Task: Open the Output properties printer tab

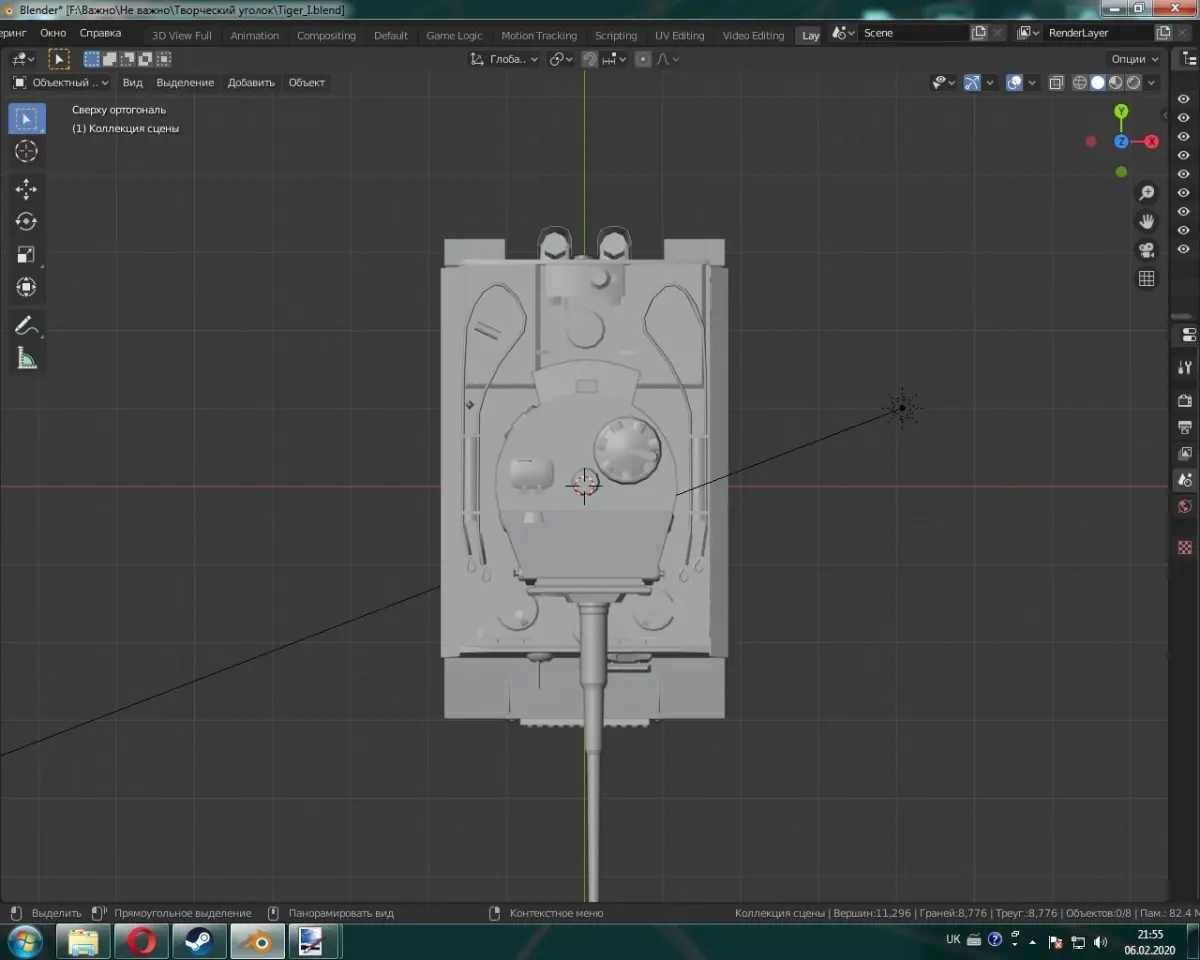Action: pyautogui.click(x=1186, y=427)
